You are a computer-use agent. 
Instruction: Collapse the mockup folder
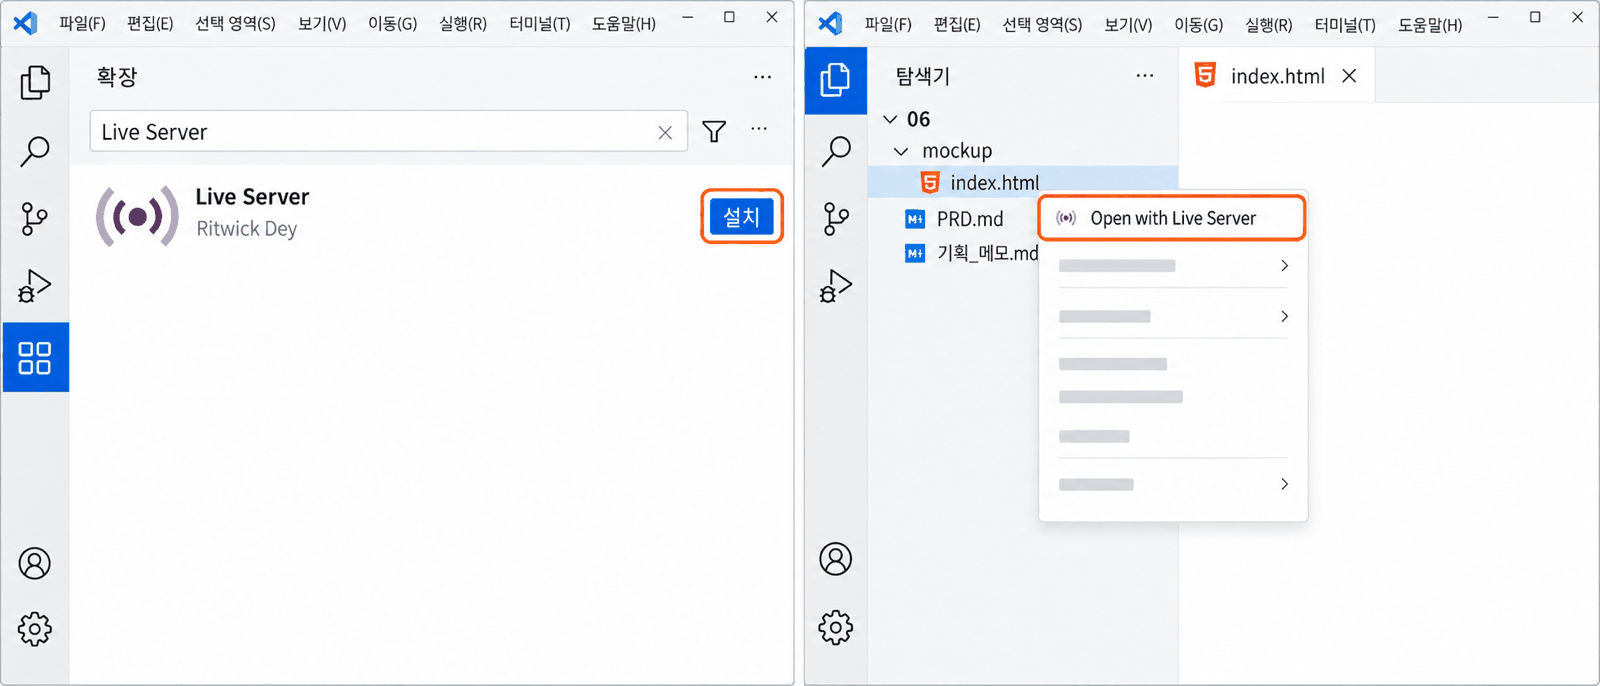pyautogui.click(x=901, y=151)
